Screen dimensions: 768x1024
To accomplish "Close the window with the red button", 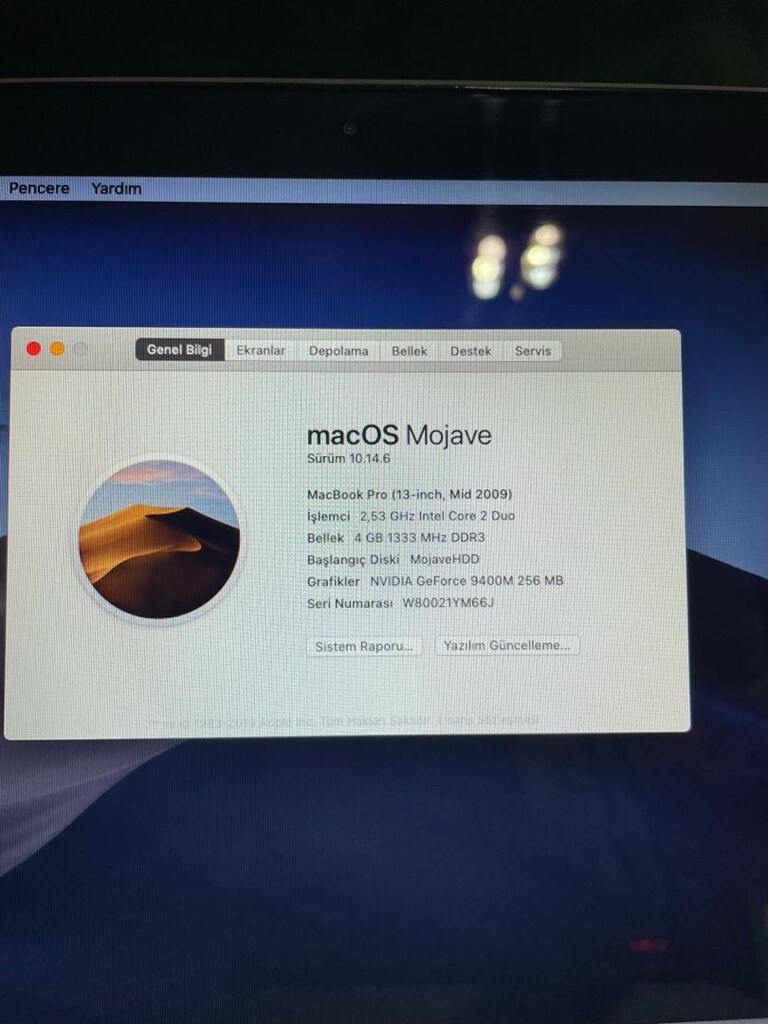I will 33,349.
